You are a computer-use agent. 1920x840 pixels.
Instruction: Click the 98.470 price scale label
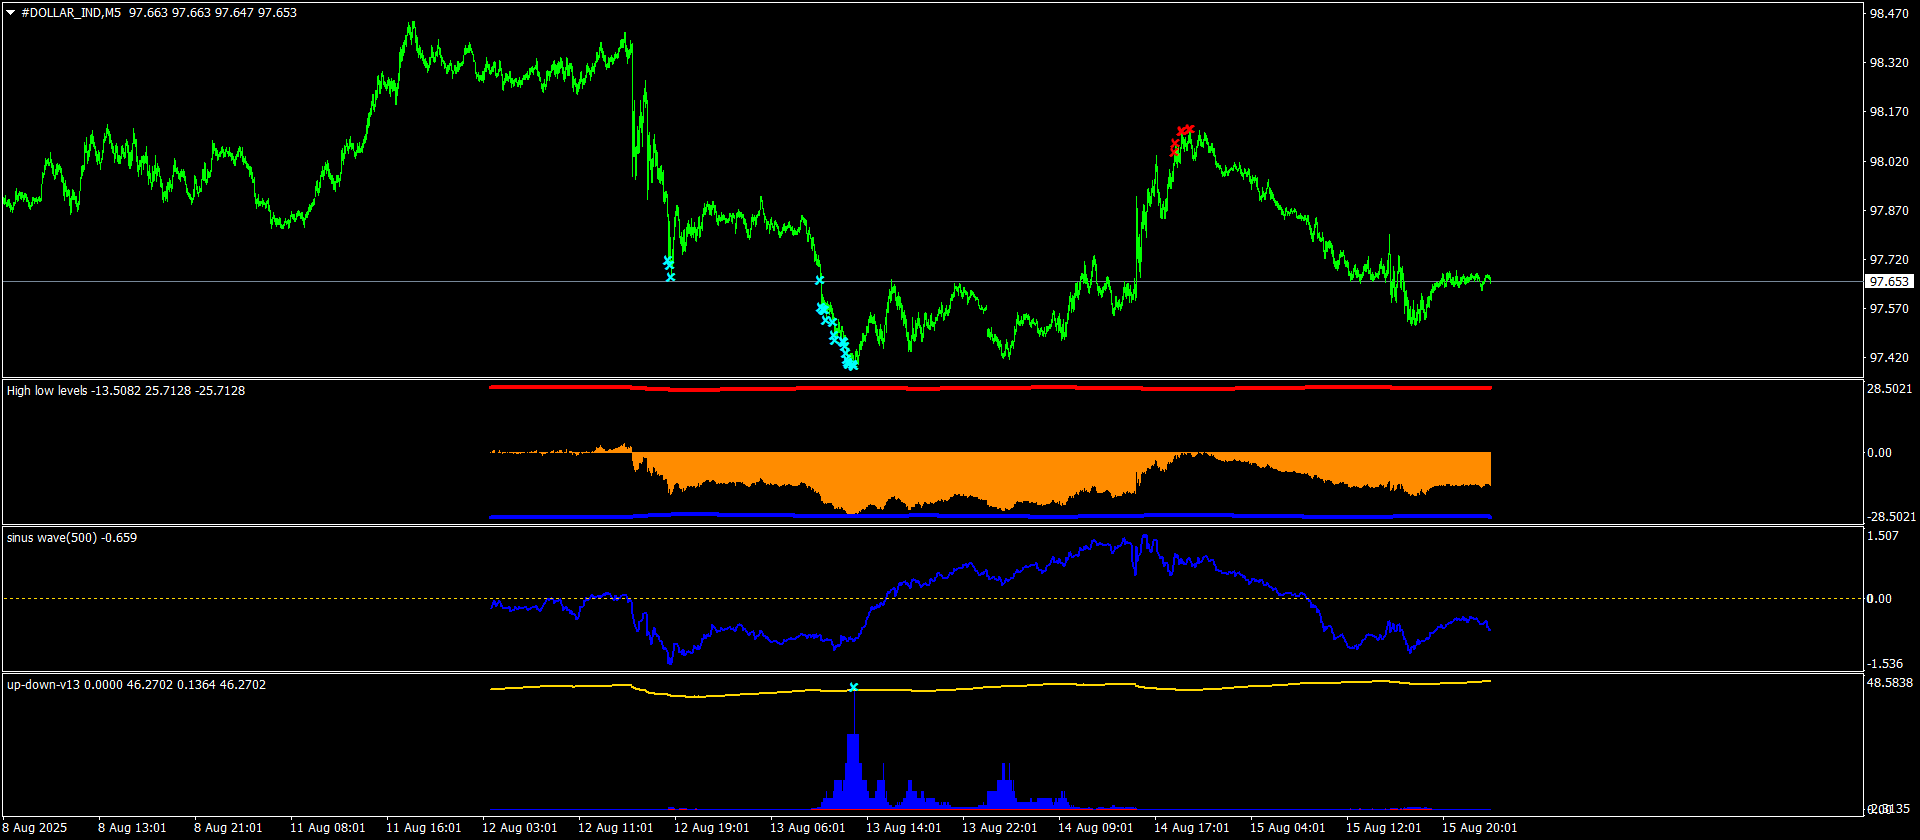(1889, 14)
